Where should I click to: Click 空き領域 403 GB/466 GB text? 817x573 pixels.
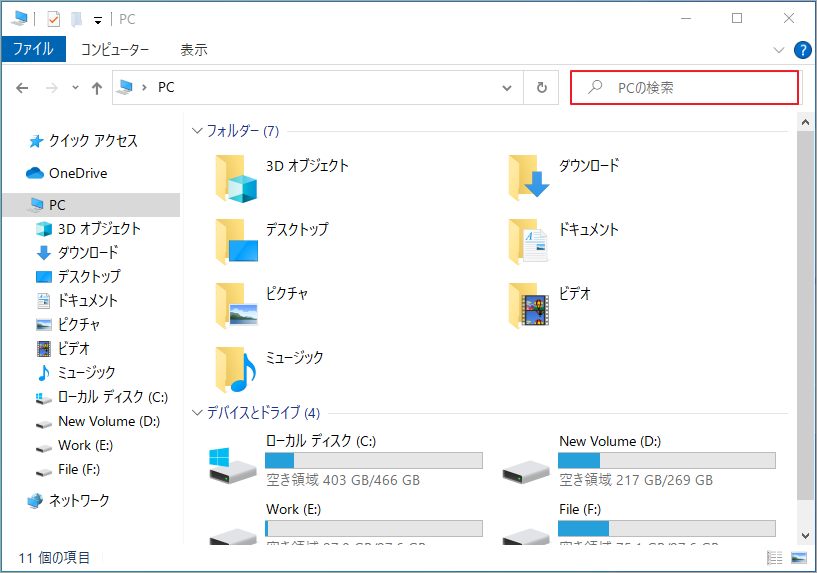point(343,480)
